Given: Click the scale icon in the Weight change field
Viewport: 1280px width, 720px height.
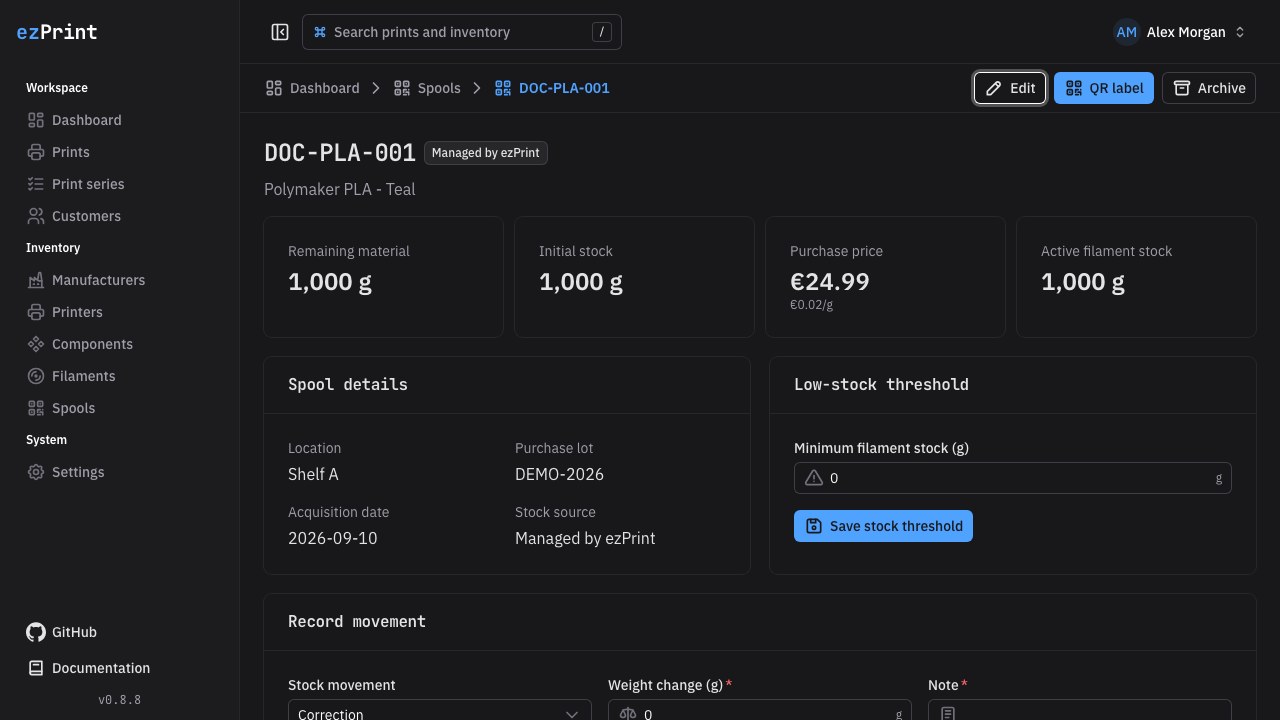Looking at the screenshot, I should click(x=628, y=713).
